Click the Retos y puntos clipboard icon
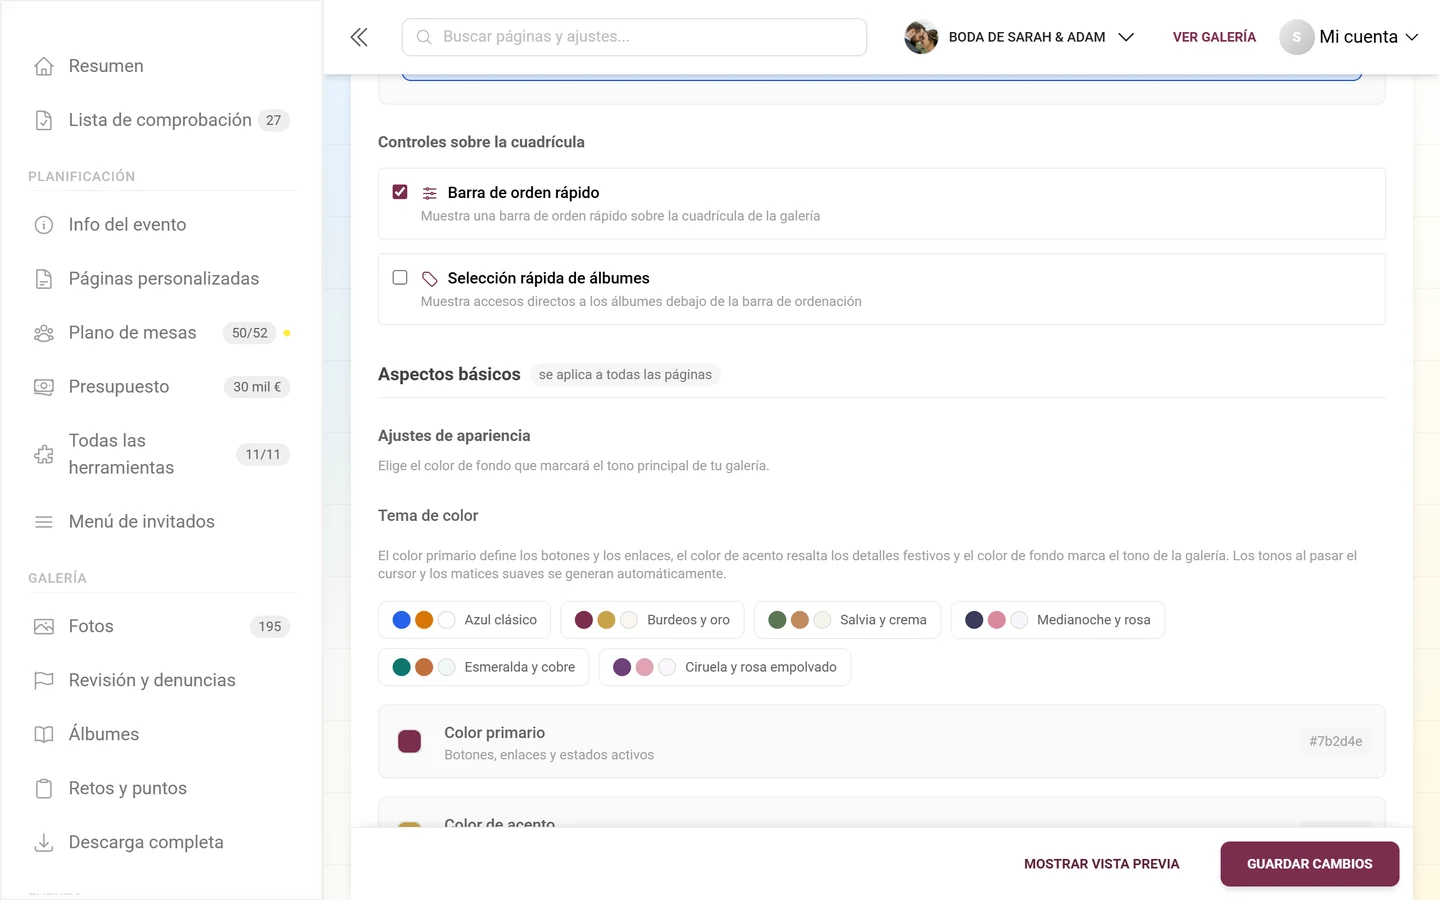The height and width of the screenshot is (900, 1440). tap(44, 789)
